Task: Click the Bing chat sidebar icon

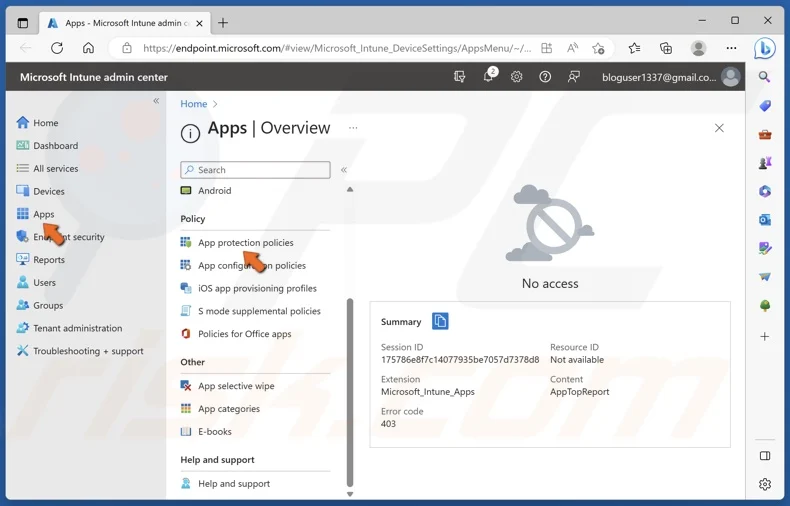Action: (x=764, y=48)
